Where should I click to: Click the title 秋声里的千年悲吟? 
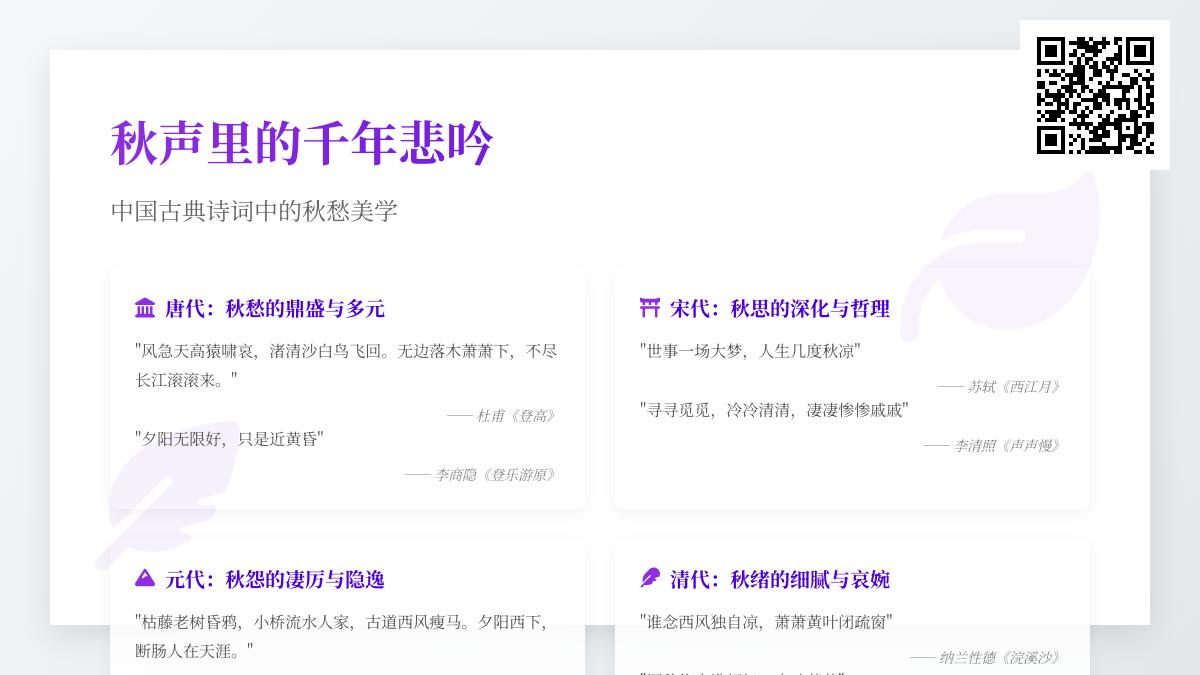[302, 142]
